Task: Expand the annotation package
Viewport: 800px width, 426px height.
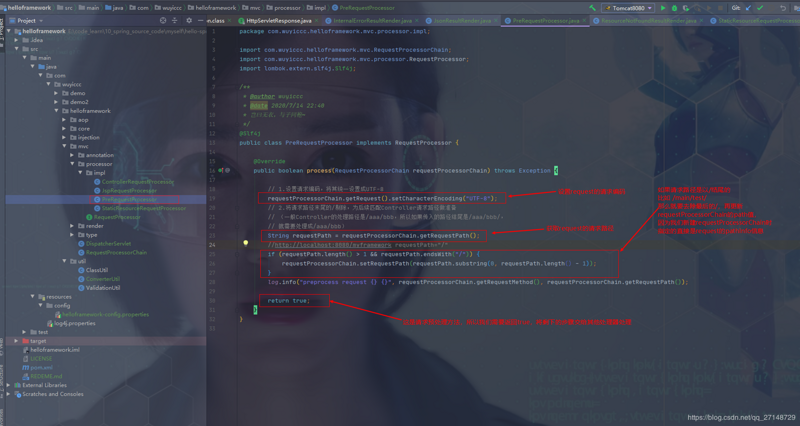Action: [x=72, y=155]
